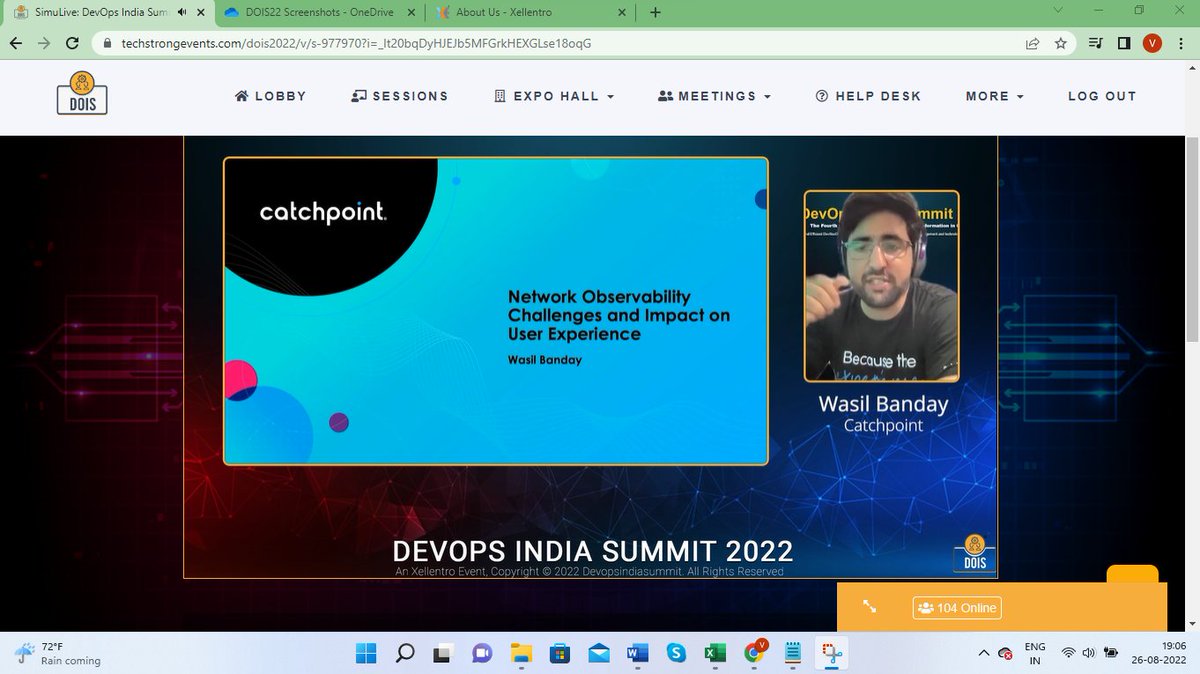Open the clock and date 26-08-2022
The height and width of the screenshot is (674, 1200).
[x=1160, y=653]
